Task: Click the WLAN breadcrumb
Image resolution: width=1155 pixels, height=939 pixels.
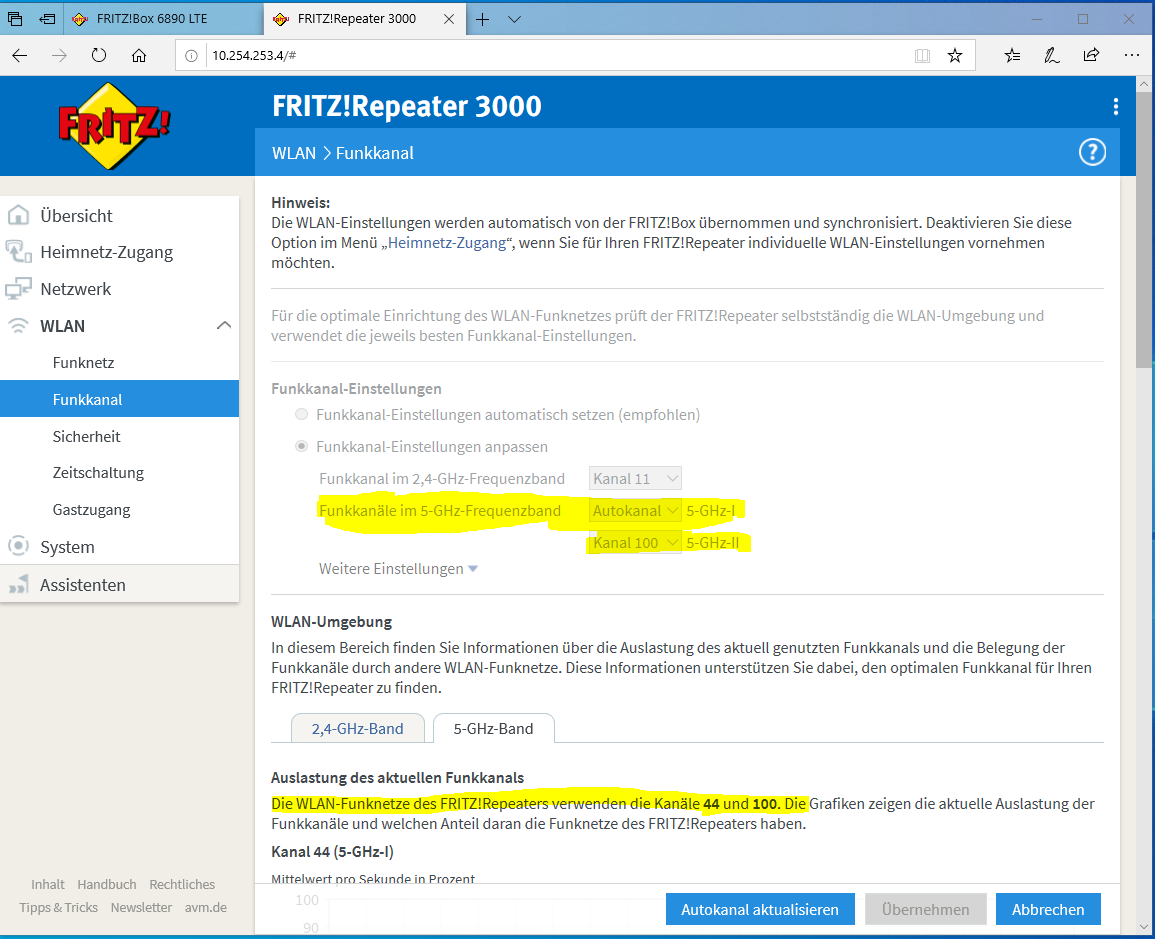Action: tap(293, 153)
